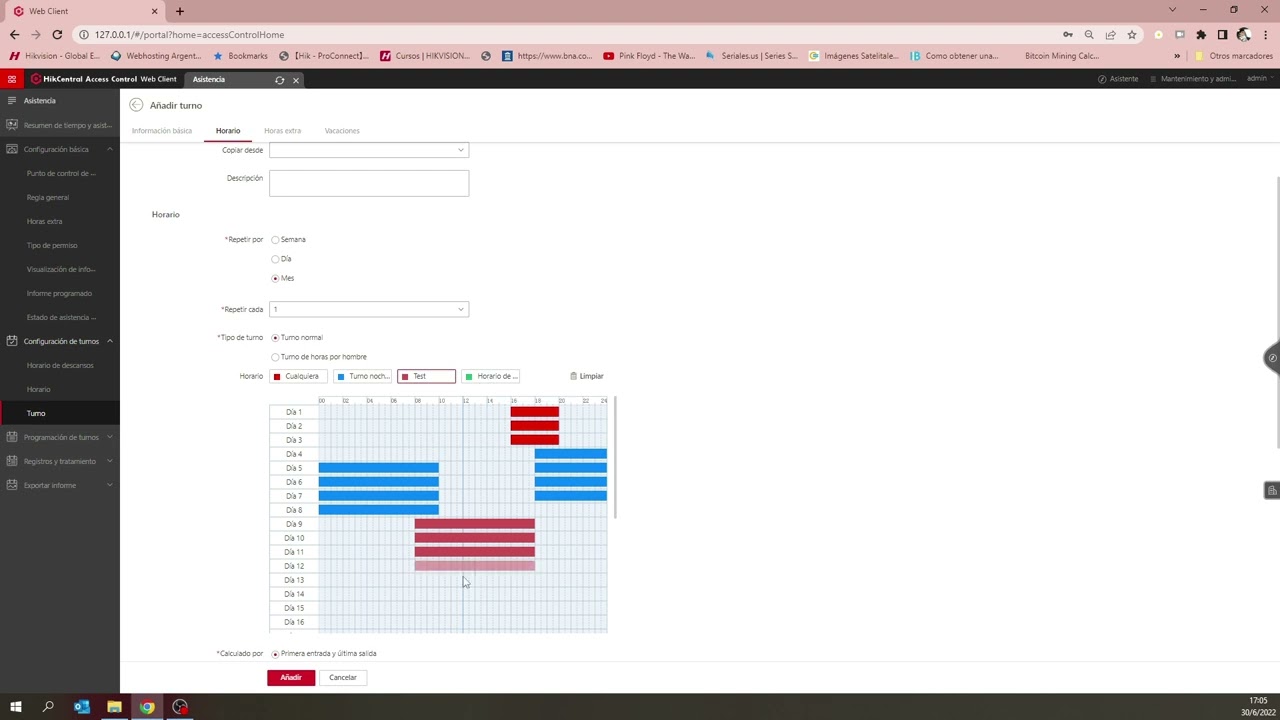1280x720 pixels.
Task: Open the Windows Start menu
Action: [x=16, y=707]
